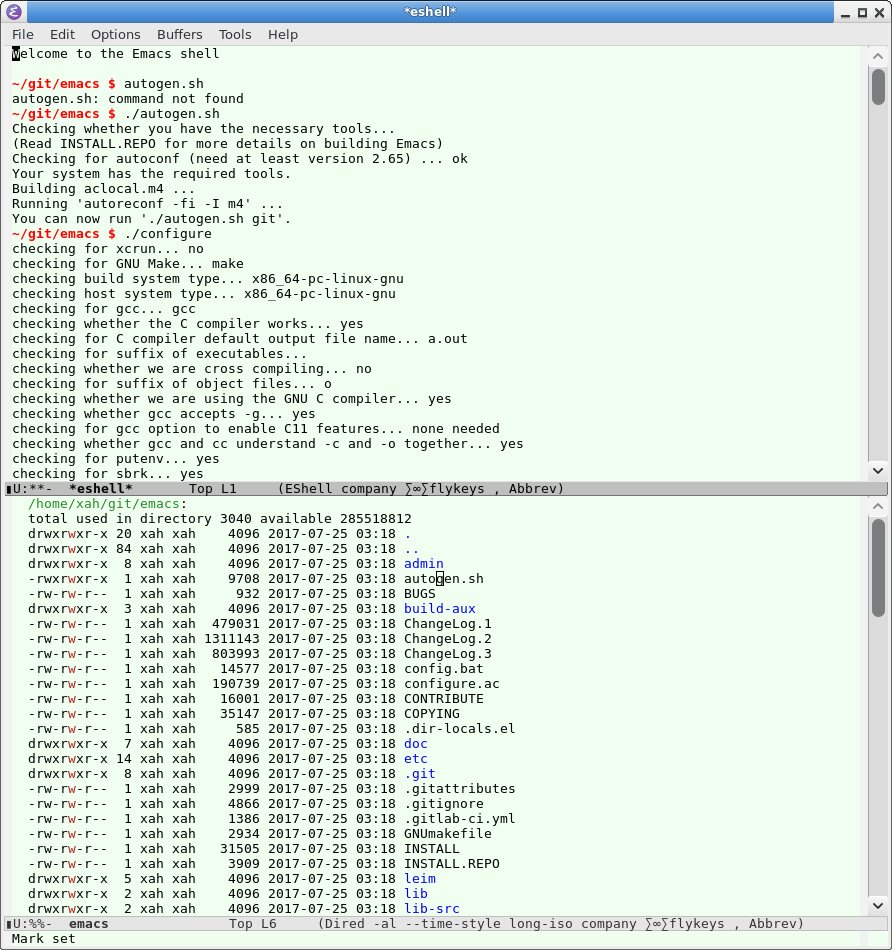Click the Emacs icon in the title bar

tap(13, 12)
